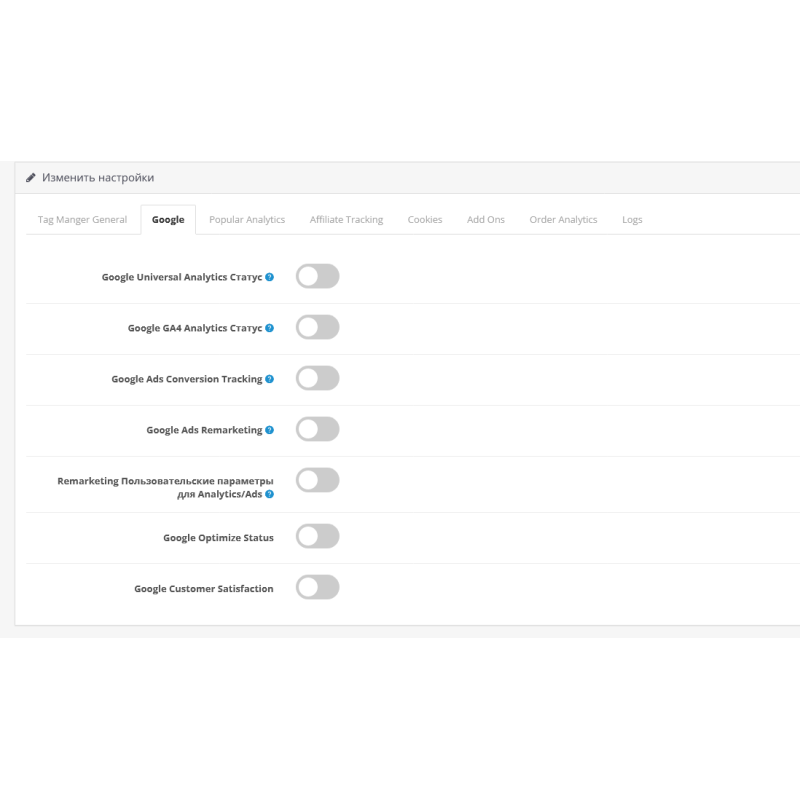Enable the Google Ads Remarketing switch
The height and width of the screenshot is (800, 800).
click(318, 429)
